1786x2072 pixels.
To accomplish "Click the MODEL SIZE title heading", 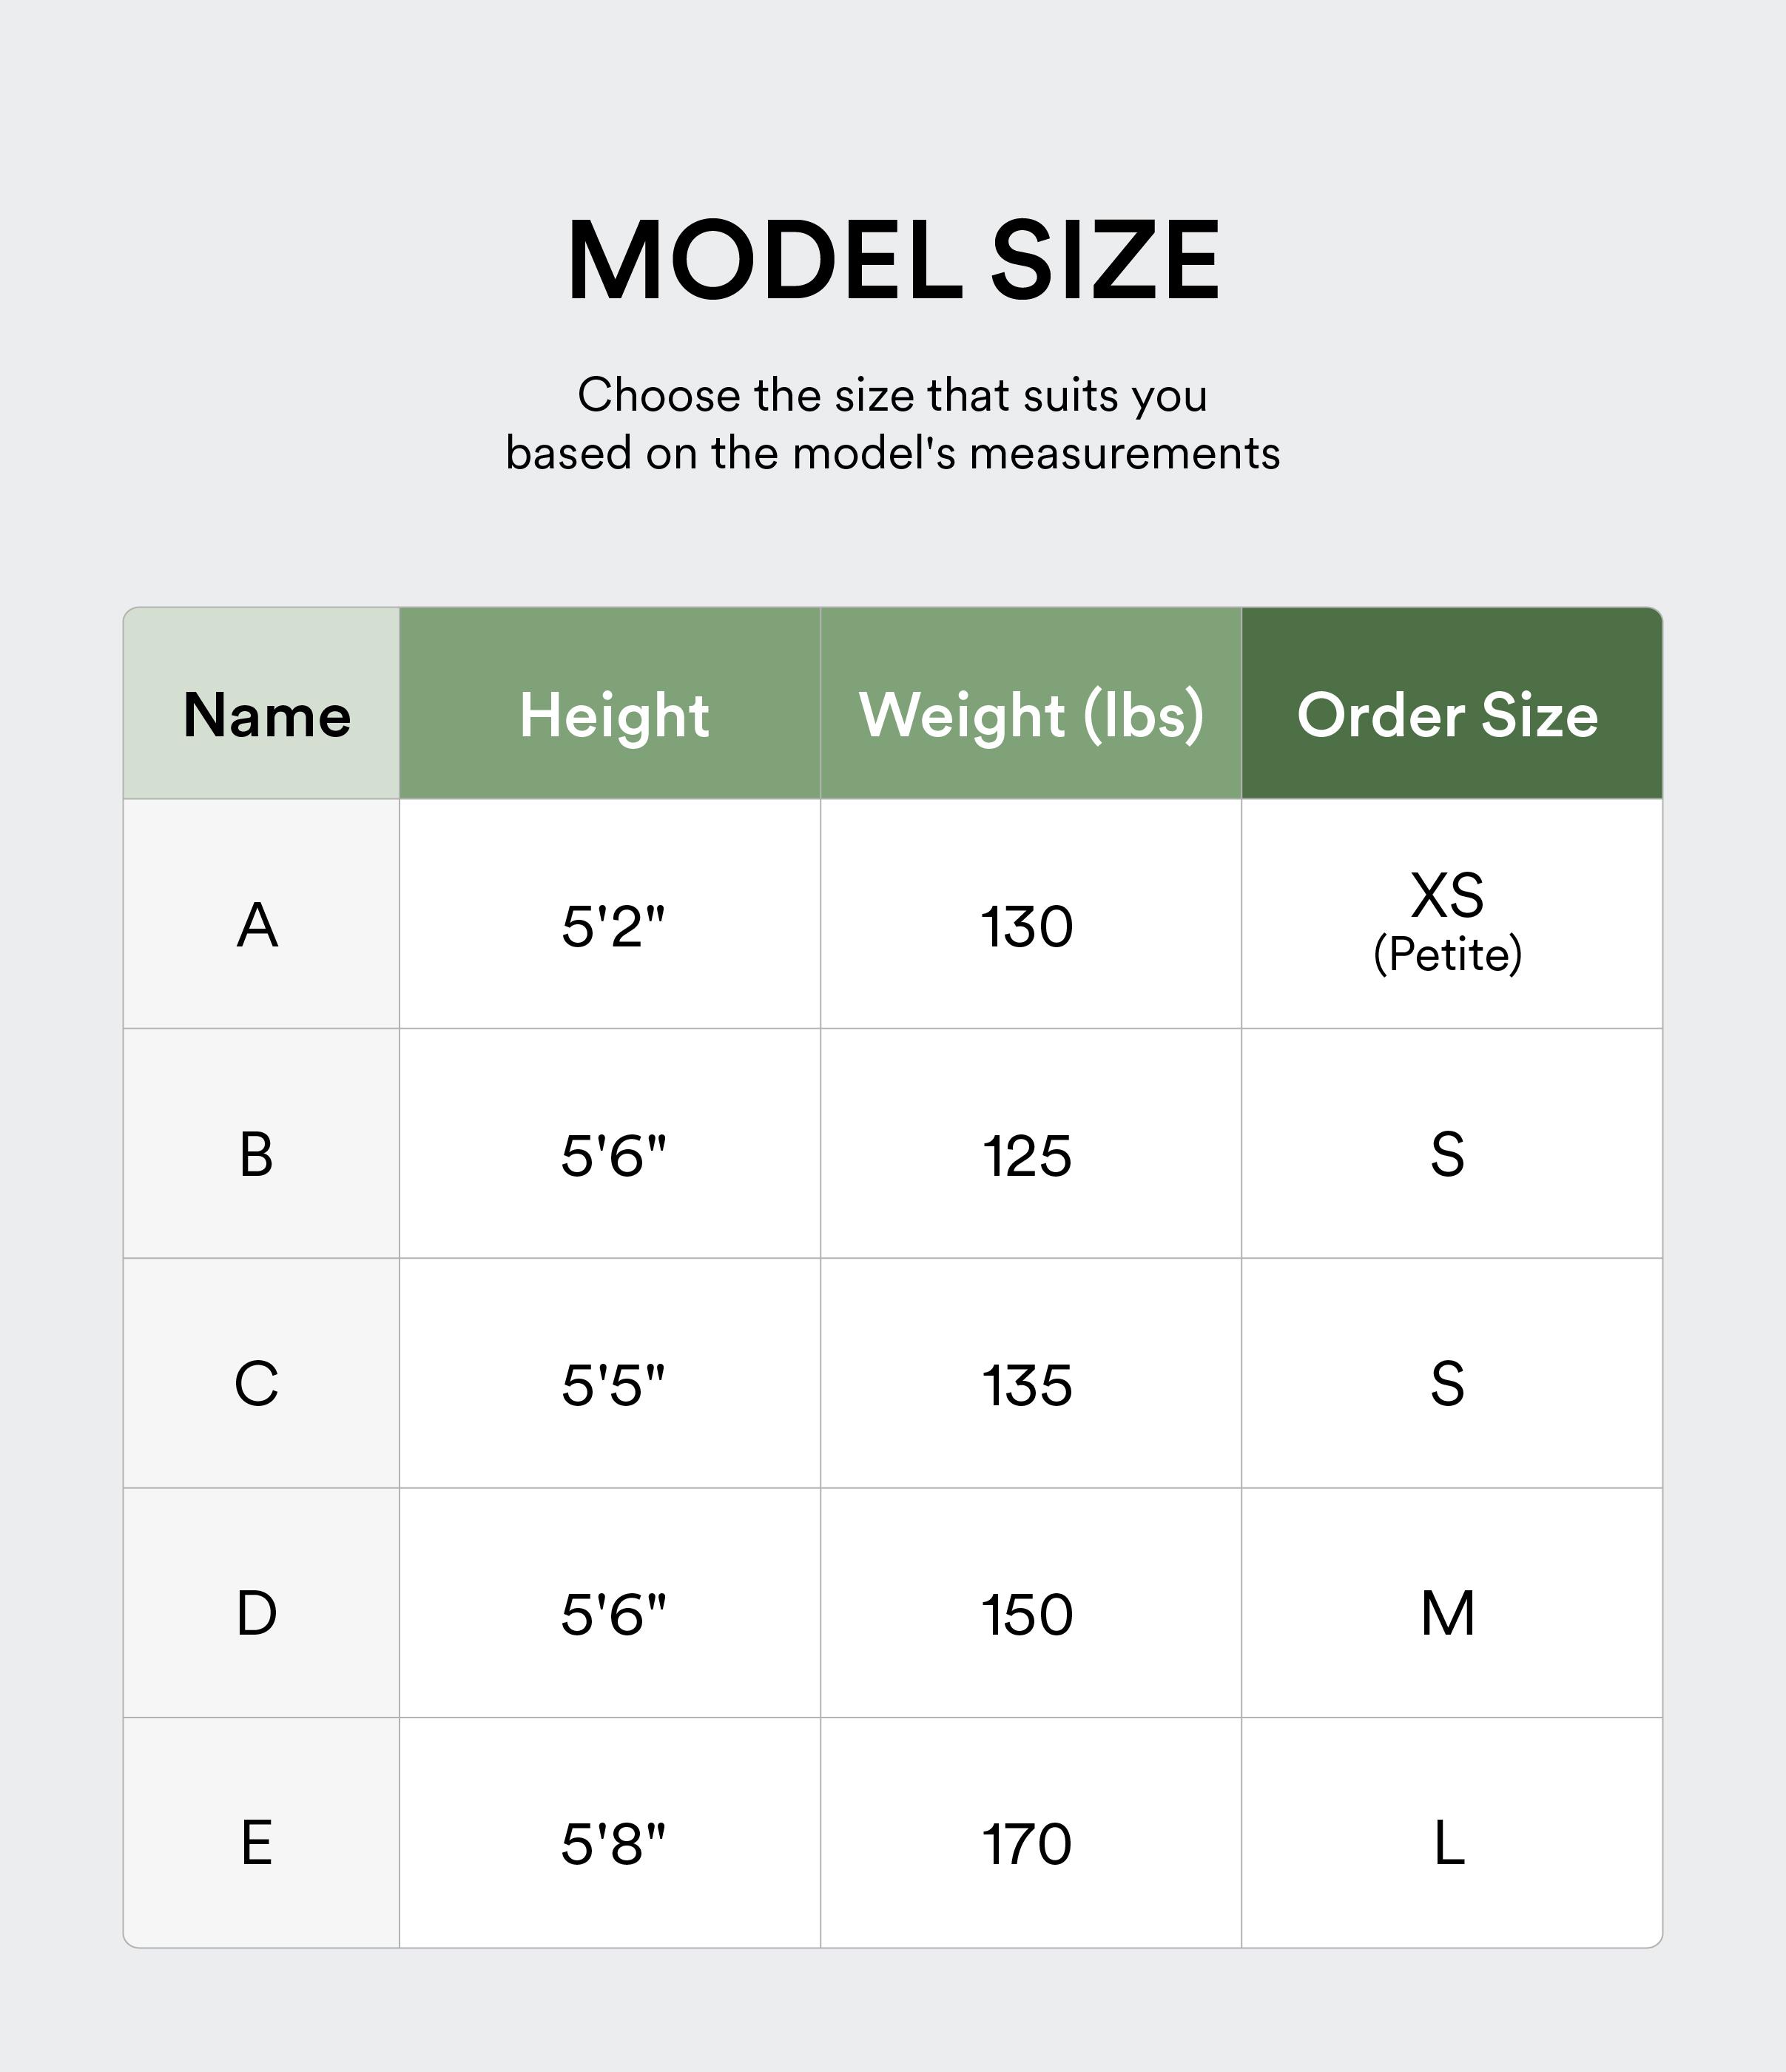I will [893, 261].
